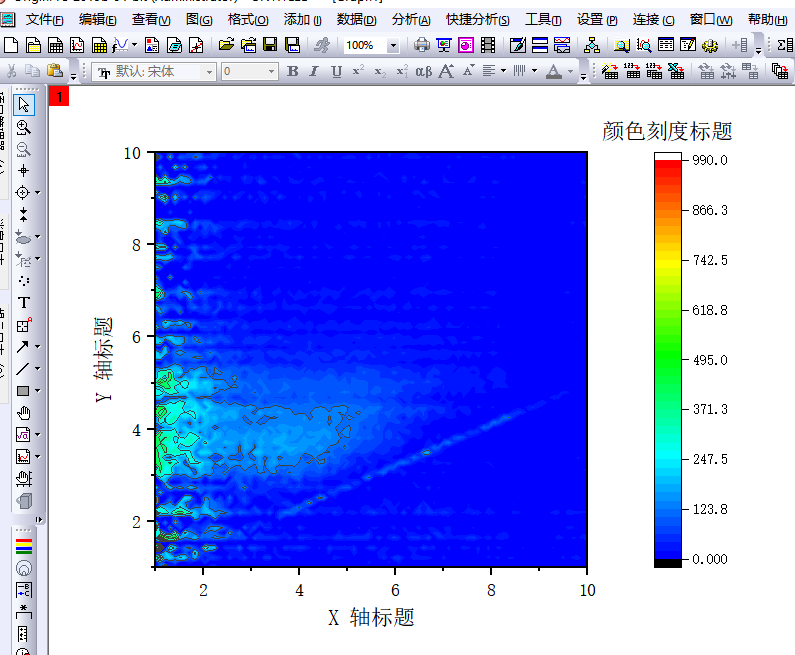Select the Draw Data points tool
795x655 pixels.
tap(23, 280)
